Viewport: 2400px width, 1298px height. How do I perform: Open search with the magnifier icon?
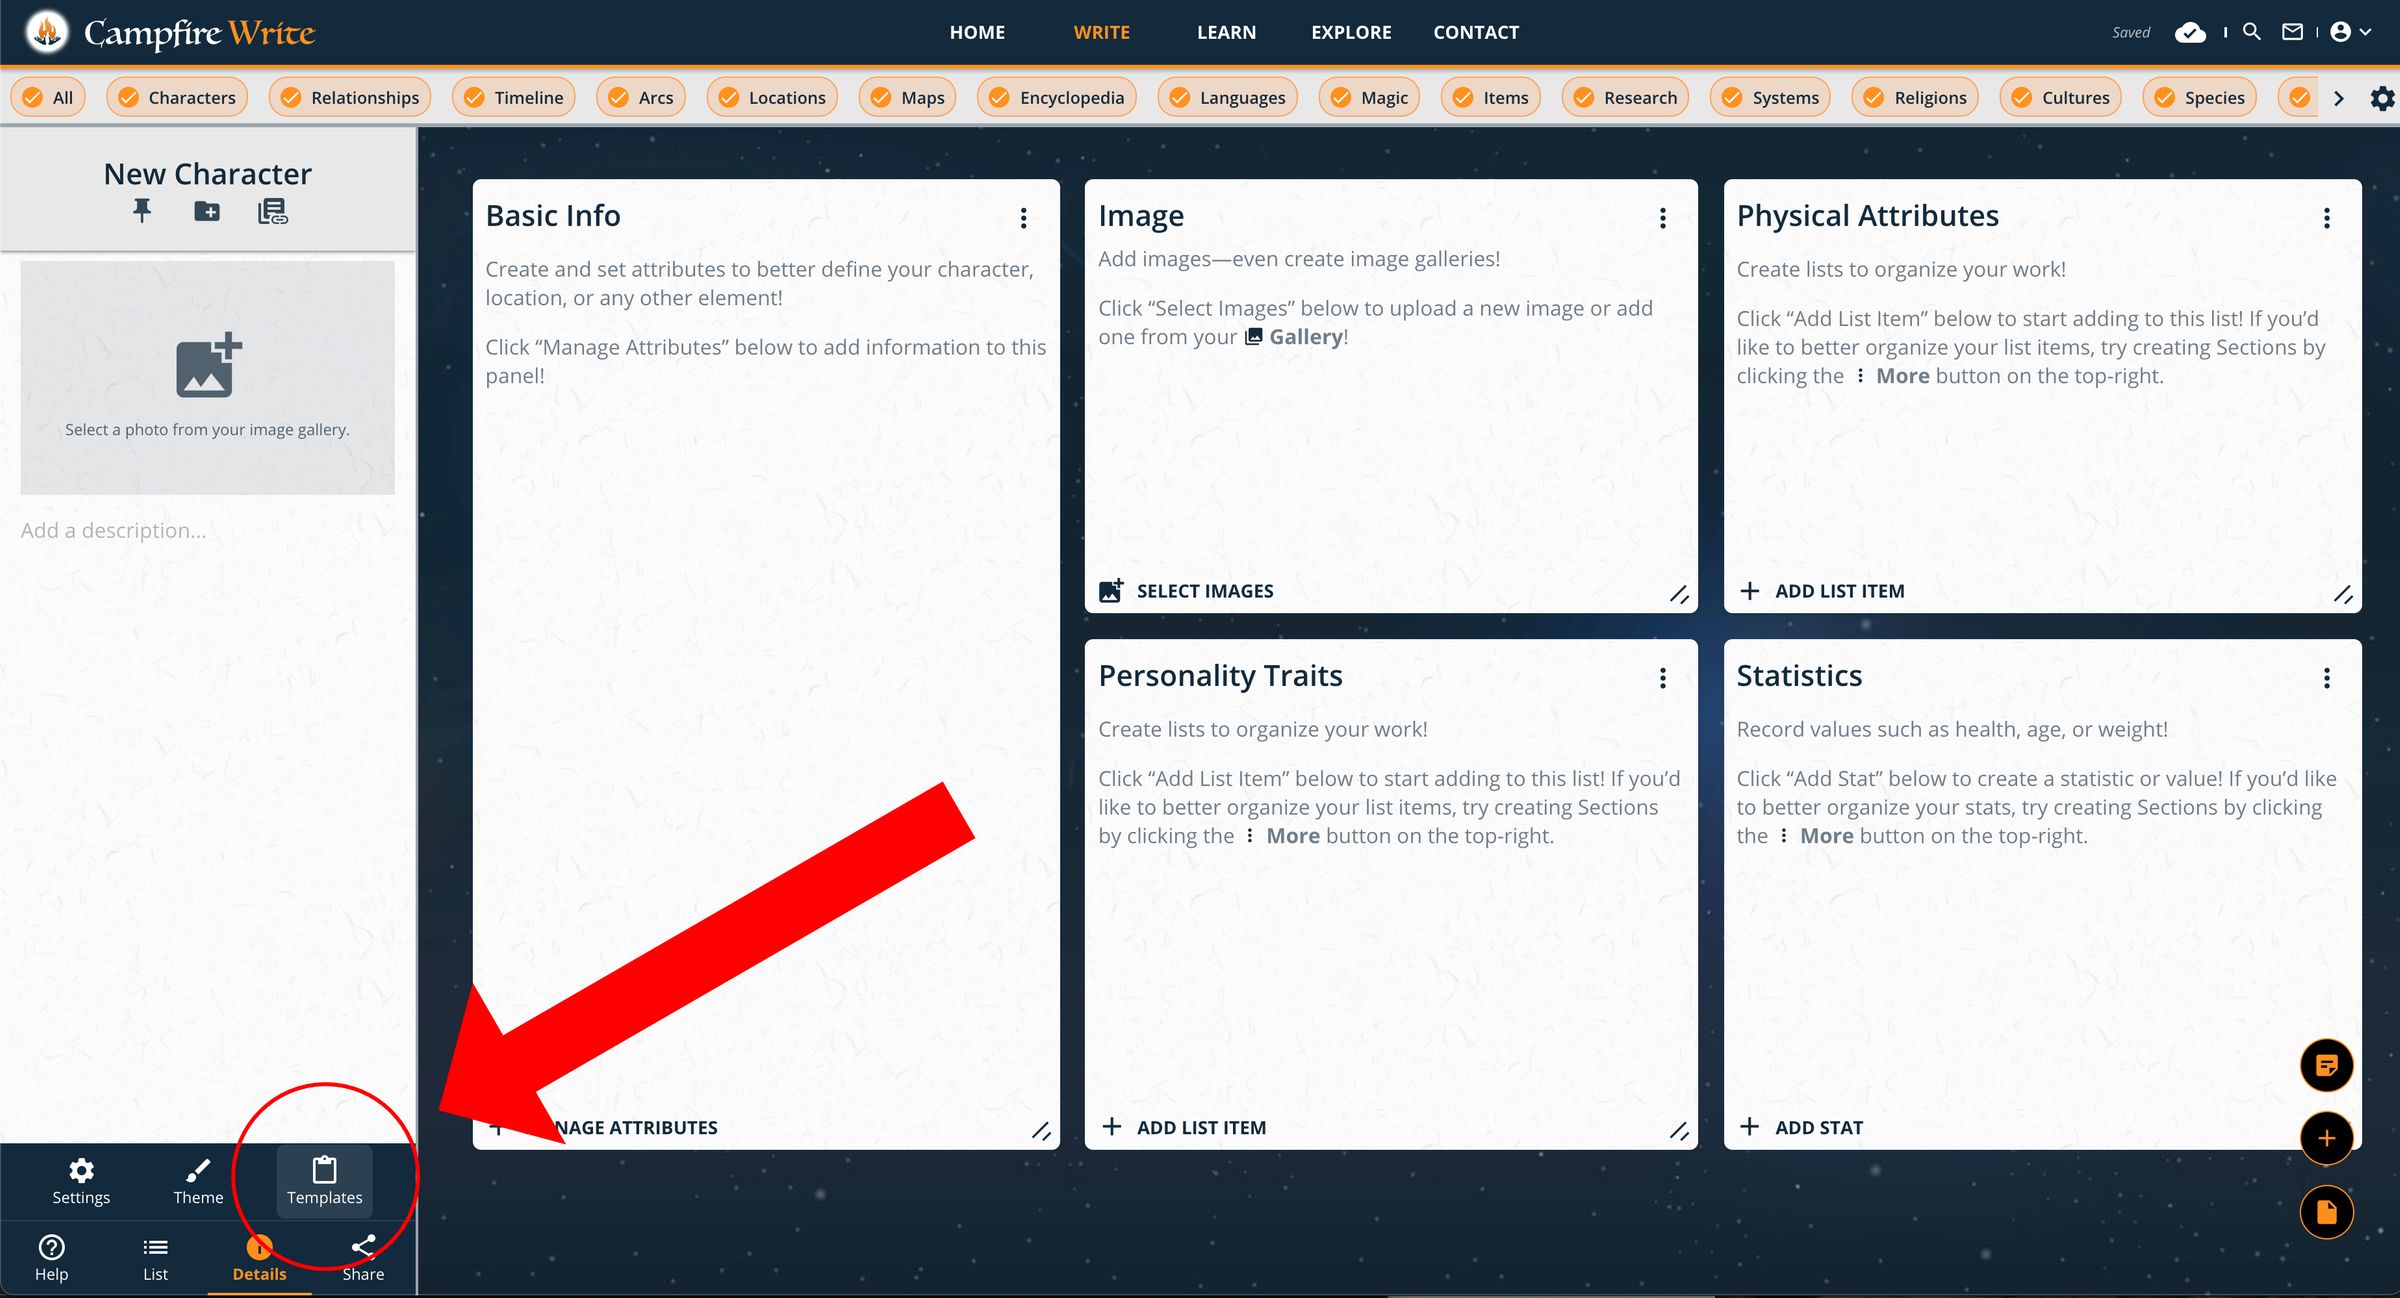click(2252, 32)
